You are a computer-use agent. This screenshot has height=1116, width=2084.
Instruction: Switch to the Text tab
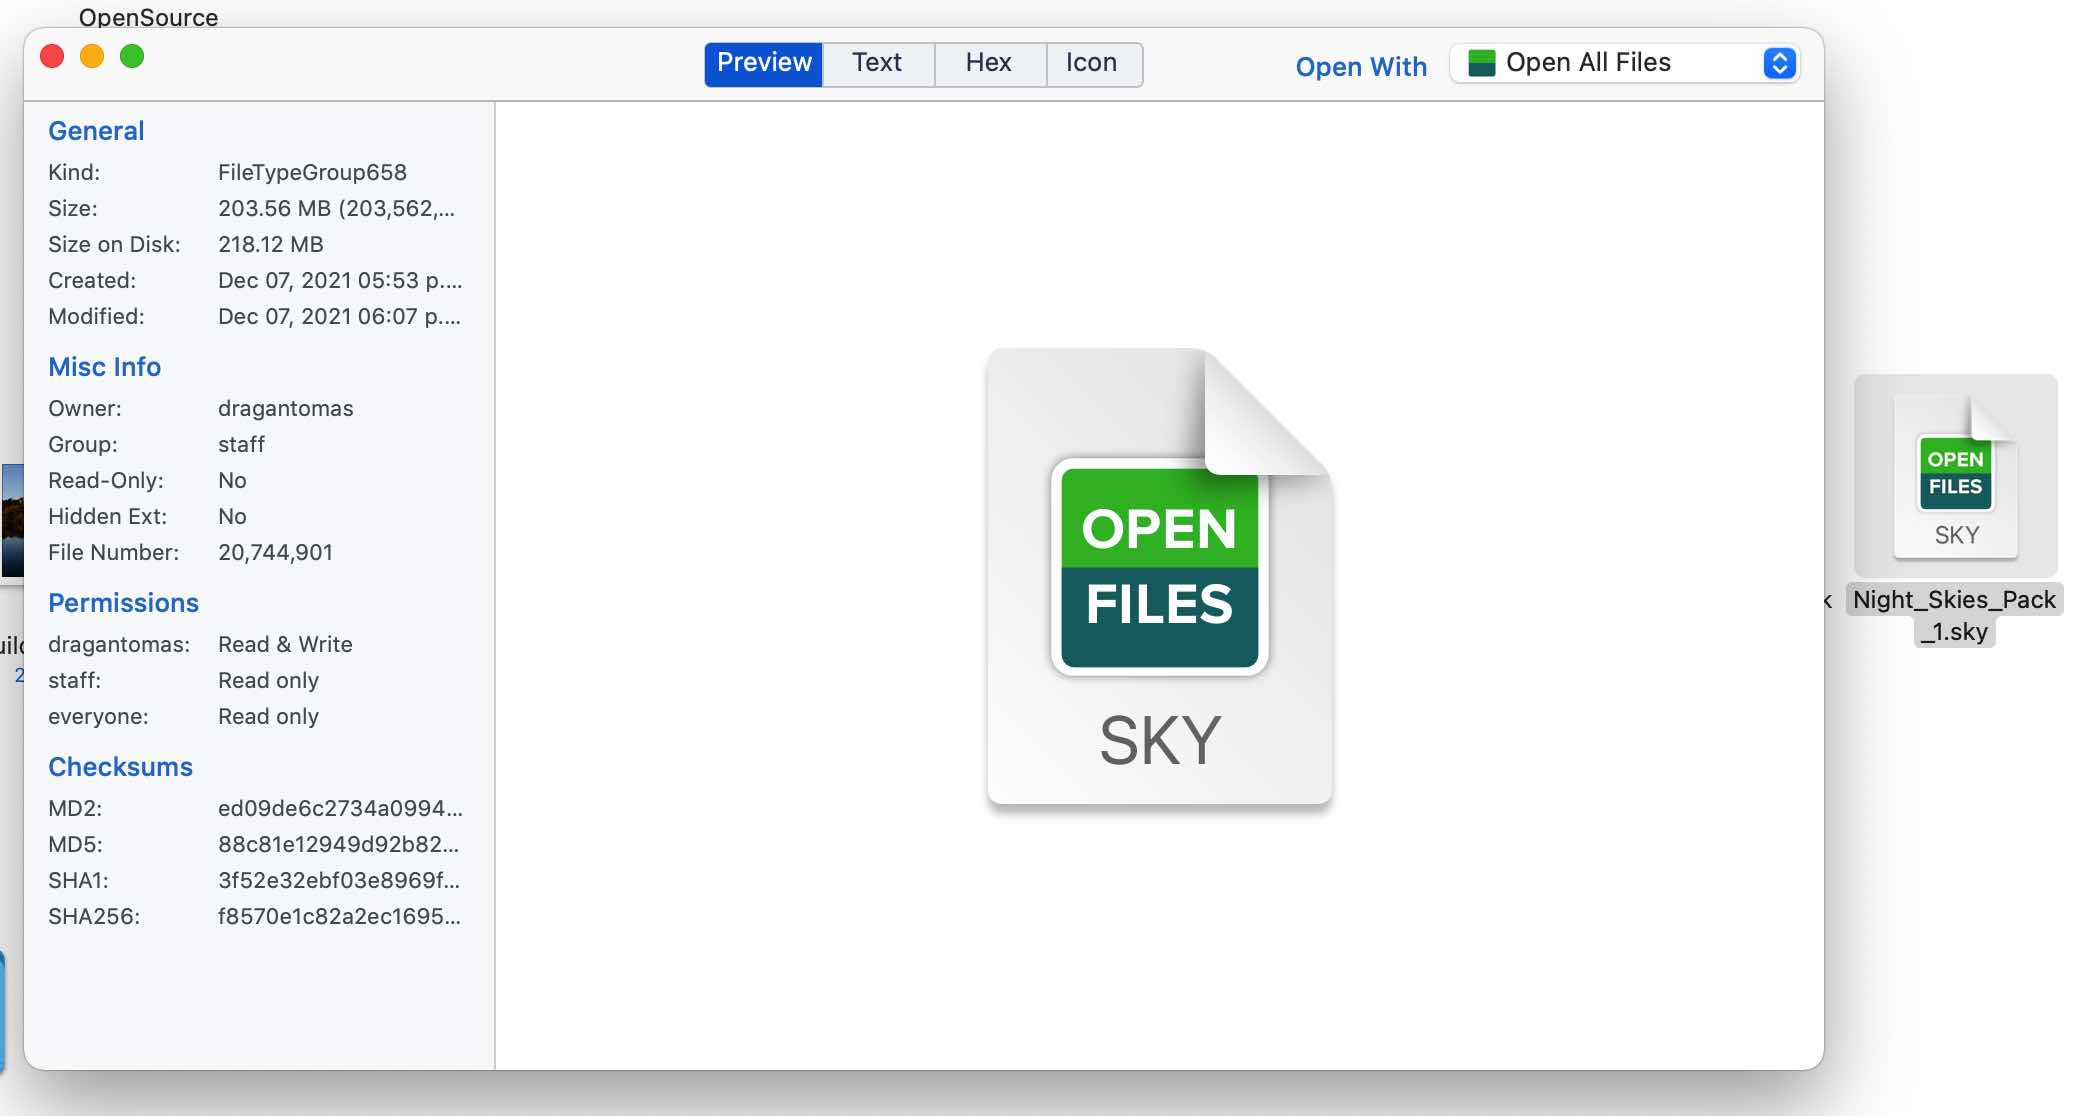tap(877, 63)
